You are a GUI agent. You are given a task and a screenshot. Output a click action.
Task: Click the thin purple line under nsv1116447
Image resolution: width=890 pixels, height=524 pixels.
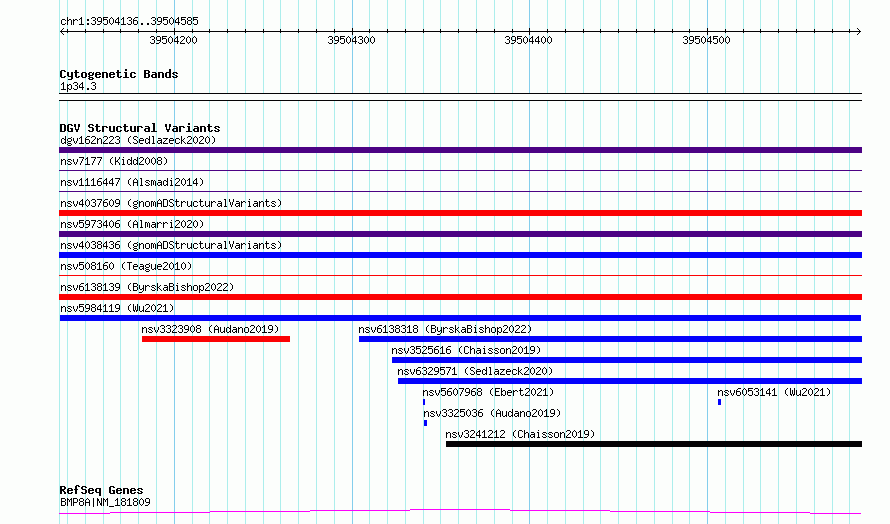point(460,191)
